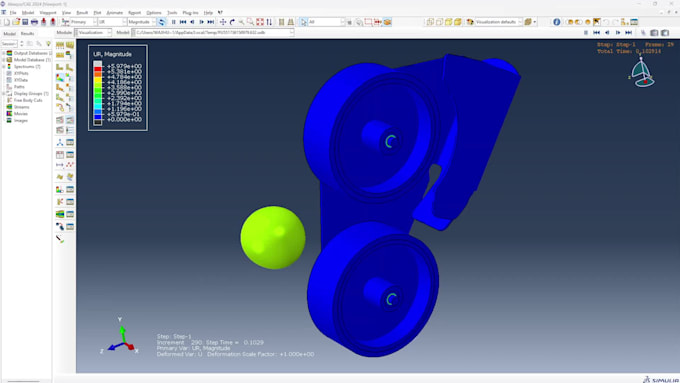Enable hidden line render style
Image resolution: width=680 pixels, height=383 pixels.
[439, 22]
